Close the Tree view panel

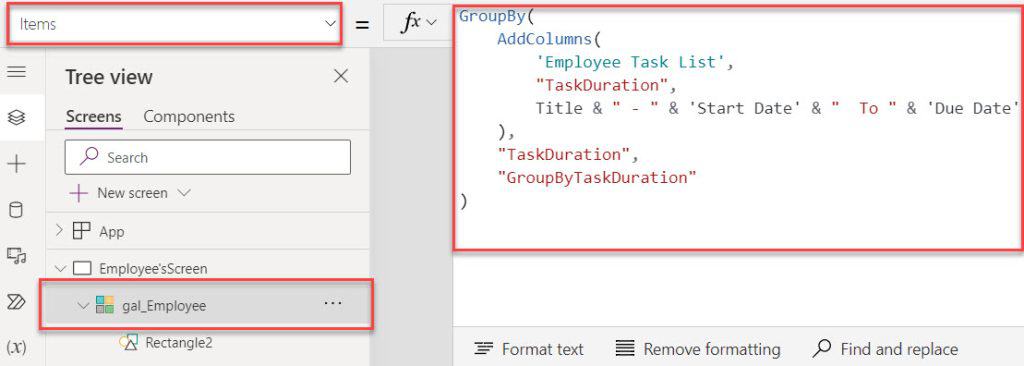click(341, 76)
